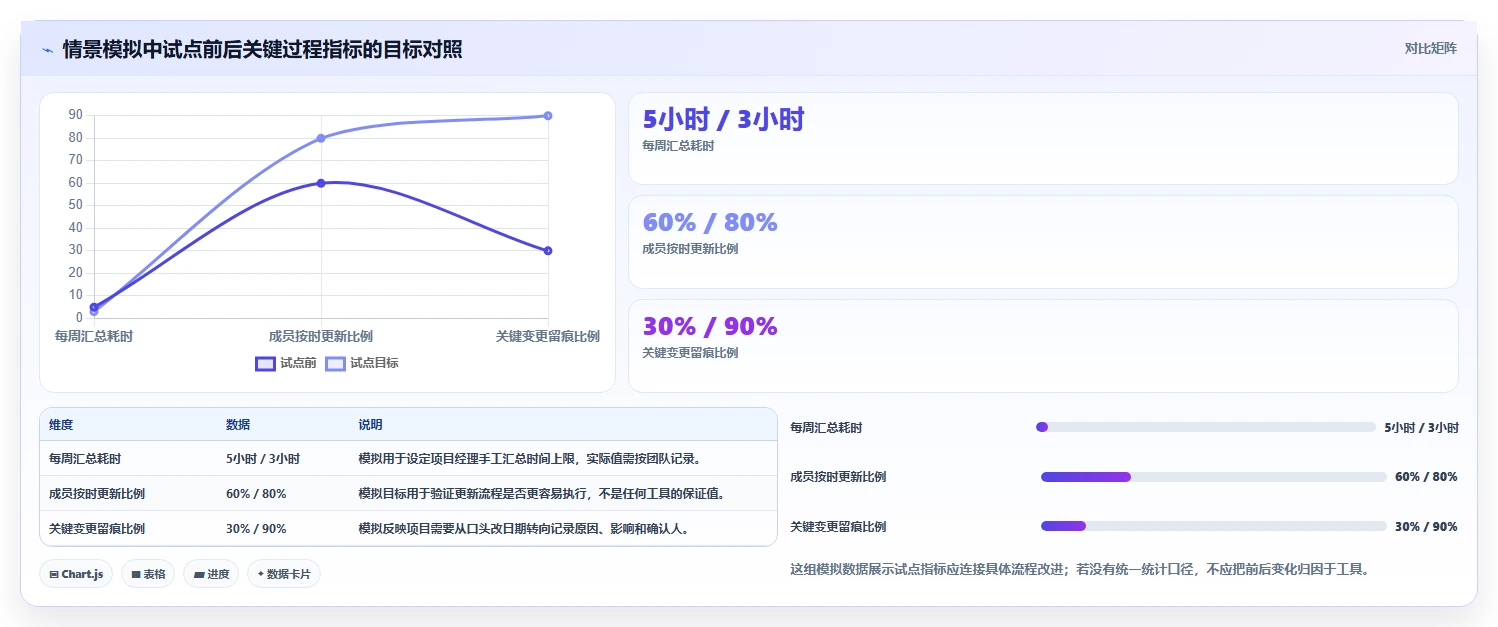Click the 60% / 80% value right of the progress bar

tap(1426, 477)
